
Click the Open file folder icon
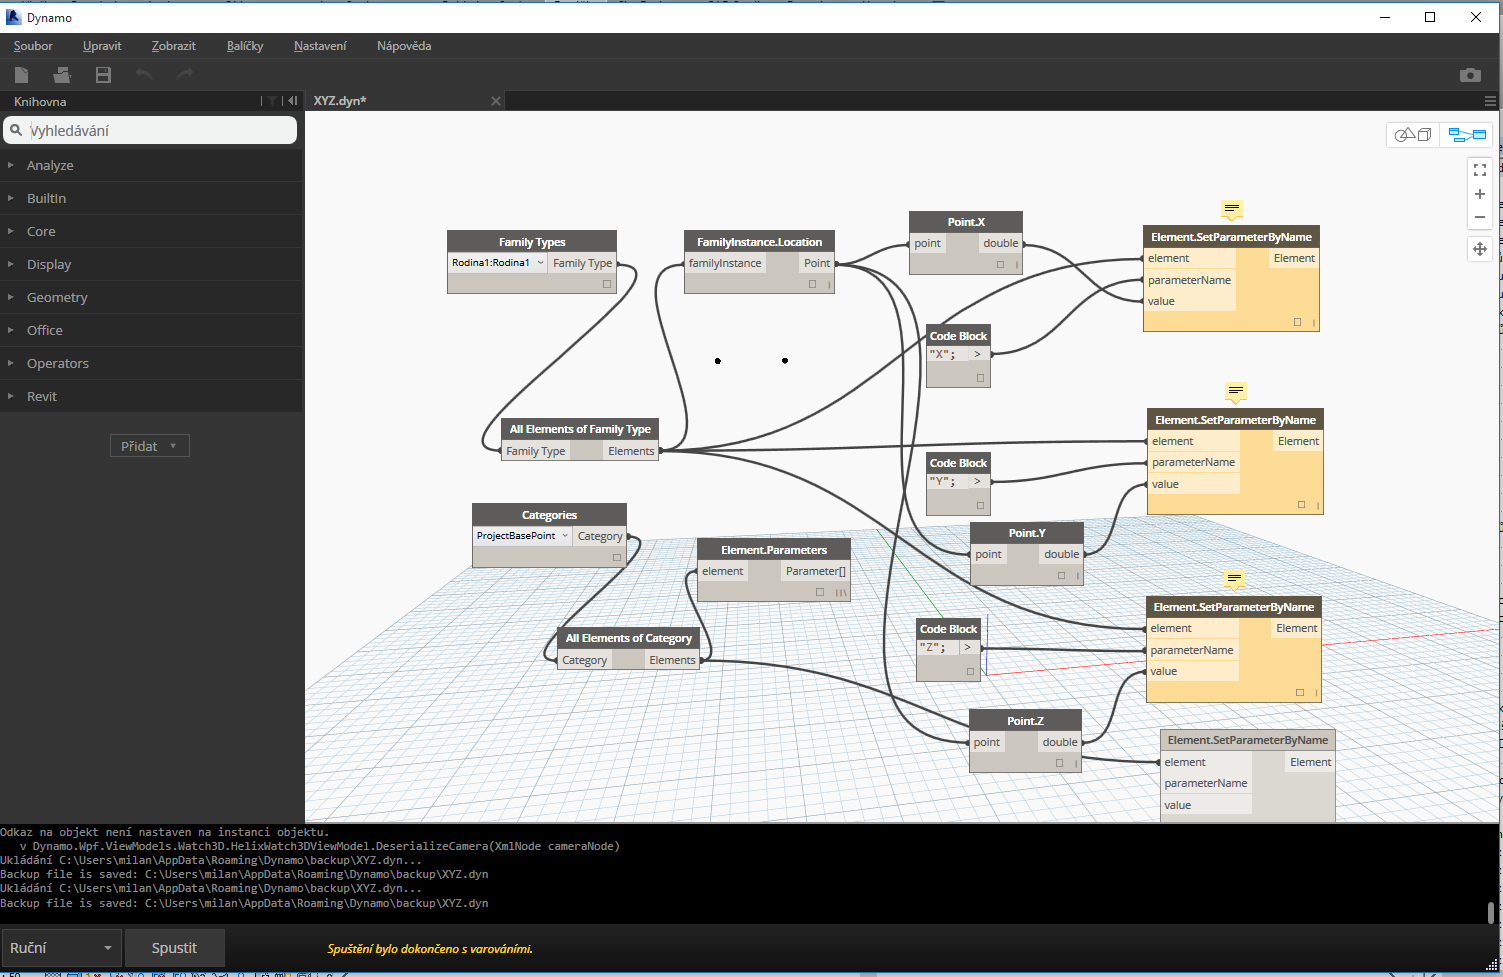[62, 75]
